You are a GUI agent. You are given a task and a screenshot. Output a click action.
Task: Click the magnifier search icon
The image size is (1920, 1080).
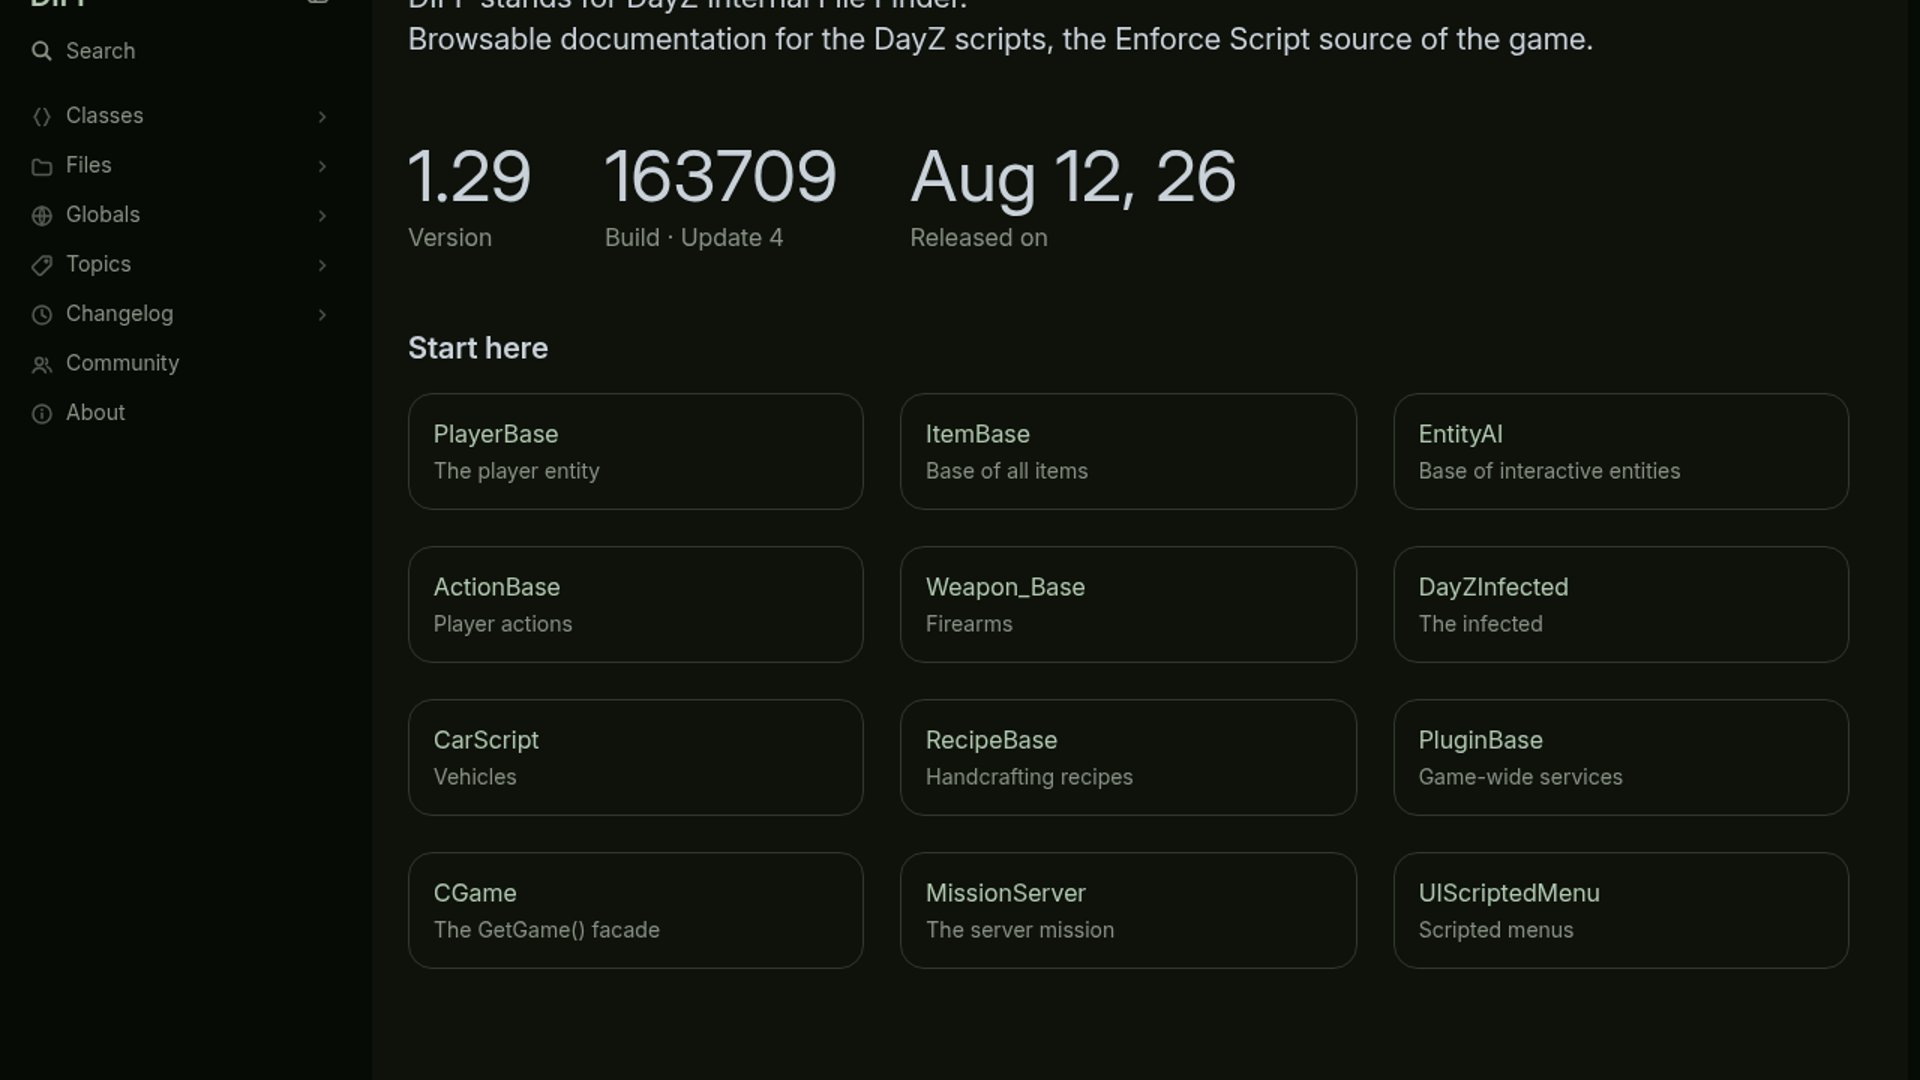pyautogui.click(x=41, y=51)
